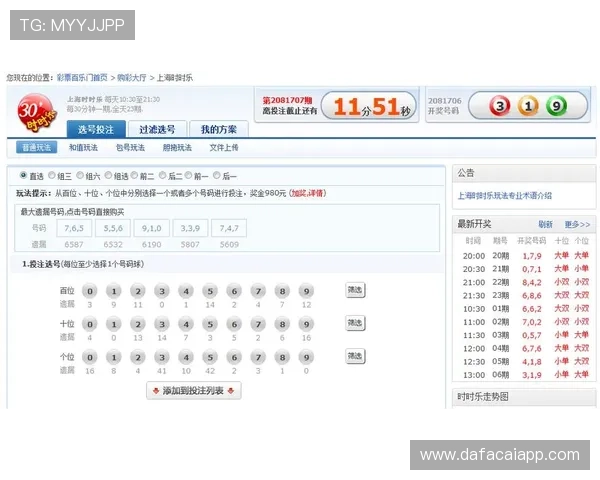Select ball 2 in the 十位 row

pos(138,324)
